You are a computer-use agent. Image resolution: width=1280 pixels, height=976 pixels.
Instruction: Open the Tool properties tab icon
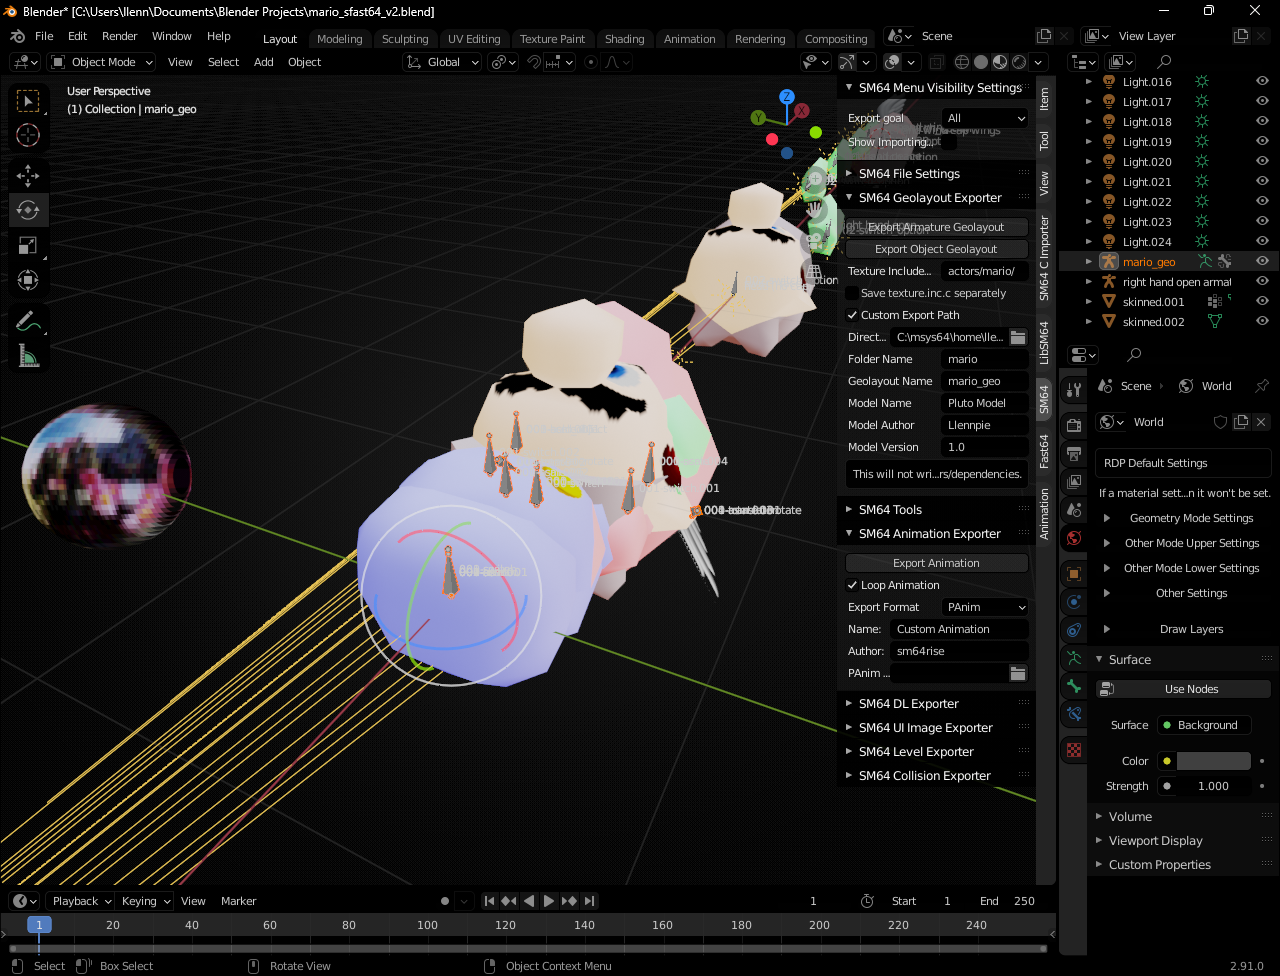pyautogui.click(x=1074, y=390)
